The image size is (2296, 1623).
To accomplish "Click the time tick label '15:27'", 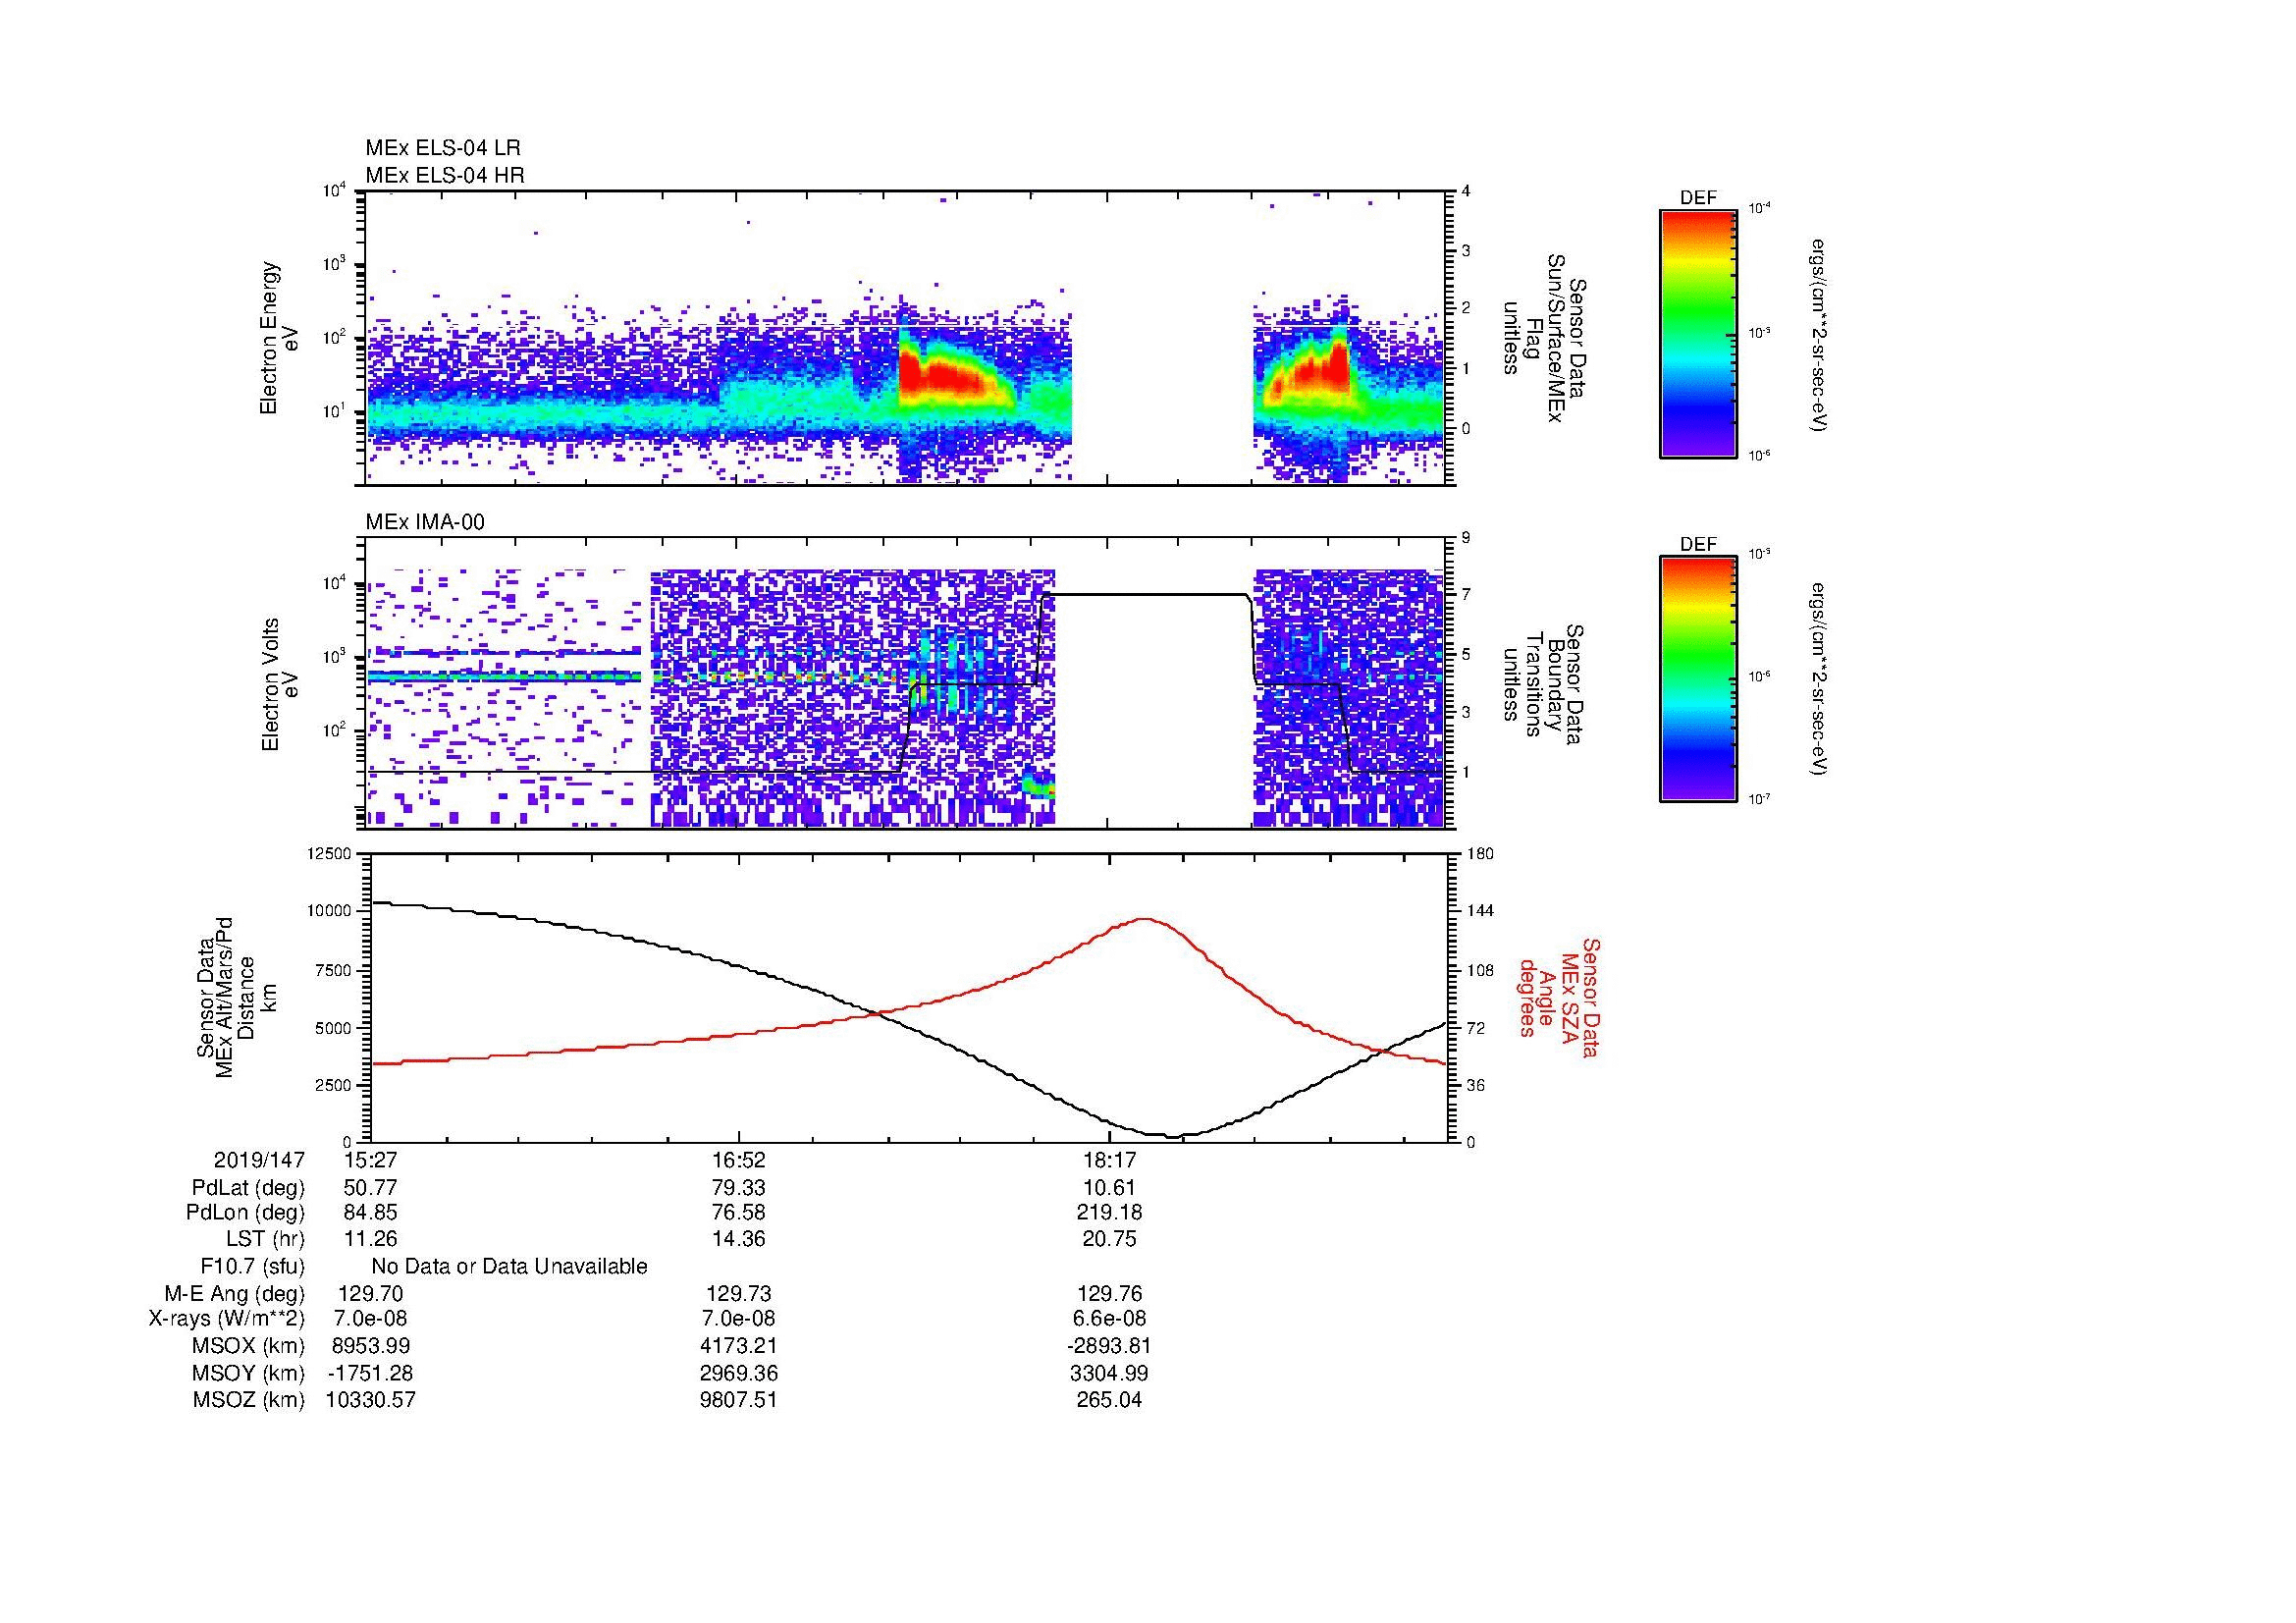I will (x=370, y=1160).
